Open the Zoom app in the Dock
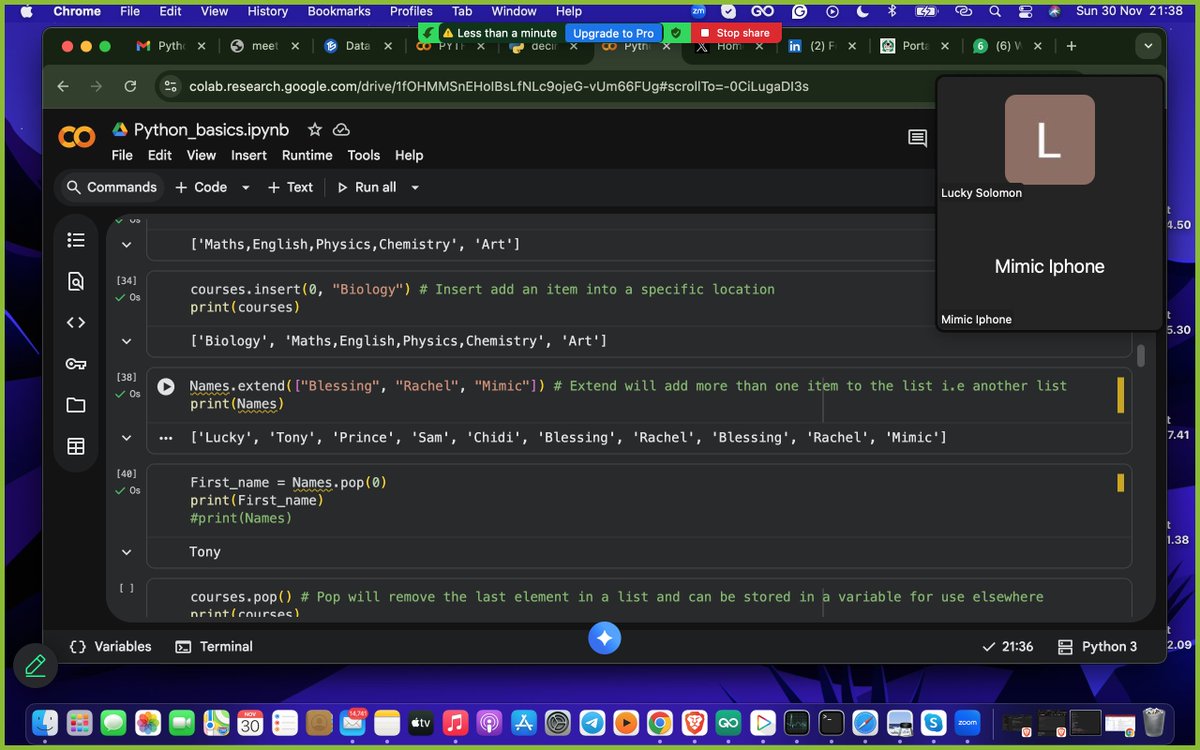This screenshot has width=1200, height=750. [967, 721]
